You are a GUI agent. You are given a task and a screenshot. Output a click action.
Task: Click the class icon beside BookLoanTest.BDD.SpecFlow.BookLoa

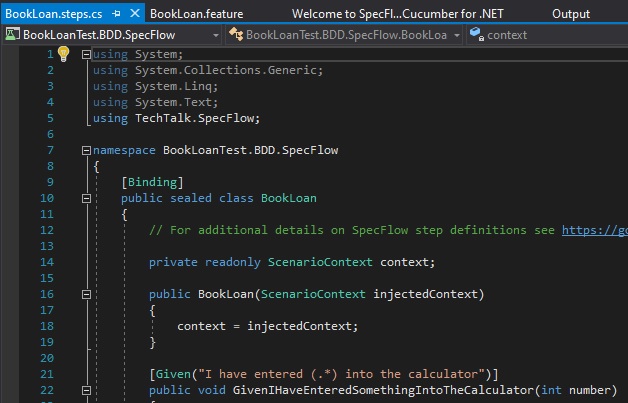236,34
